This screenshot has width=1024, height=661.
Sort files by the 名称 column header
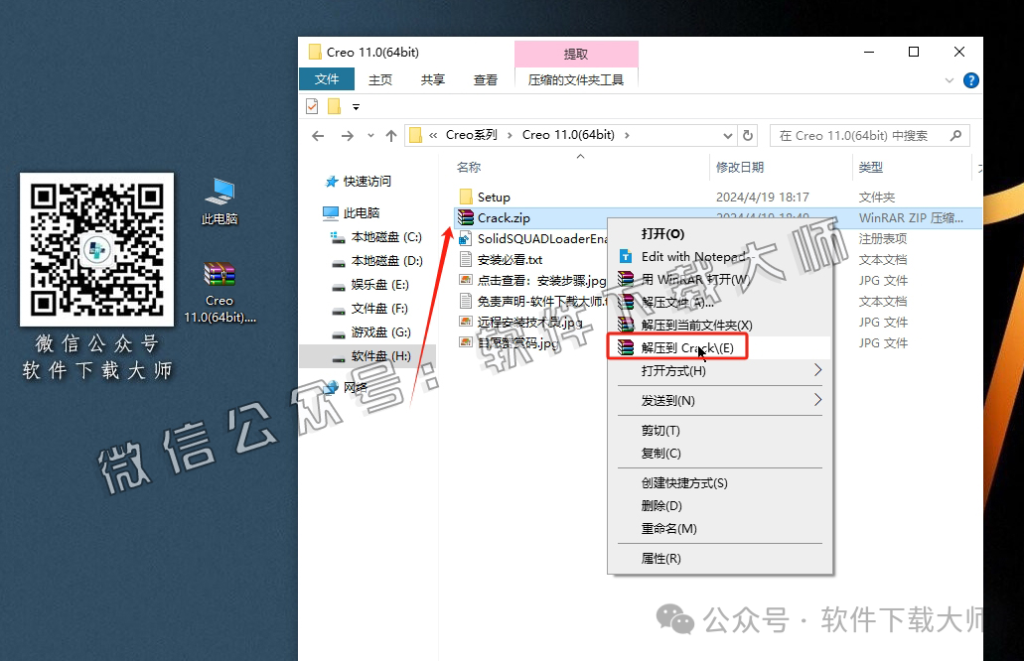(x=469, y=167)
